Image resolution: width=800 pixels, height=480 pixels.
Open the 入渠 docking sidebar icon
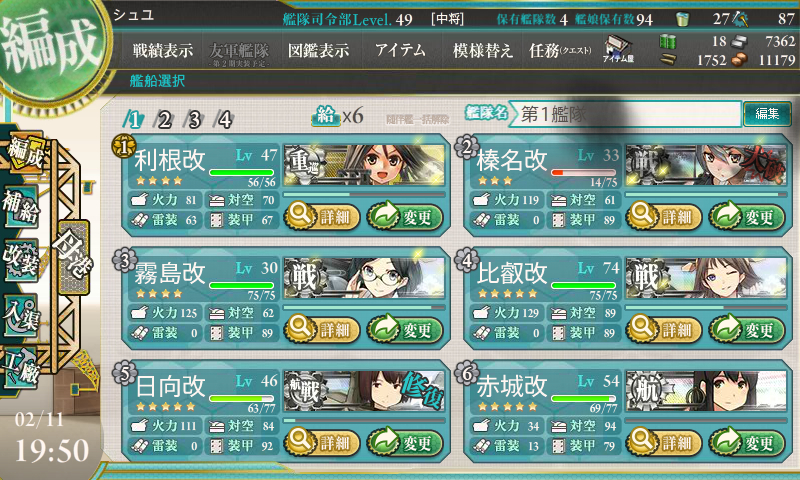[x=21, y=315]
